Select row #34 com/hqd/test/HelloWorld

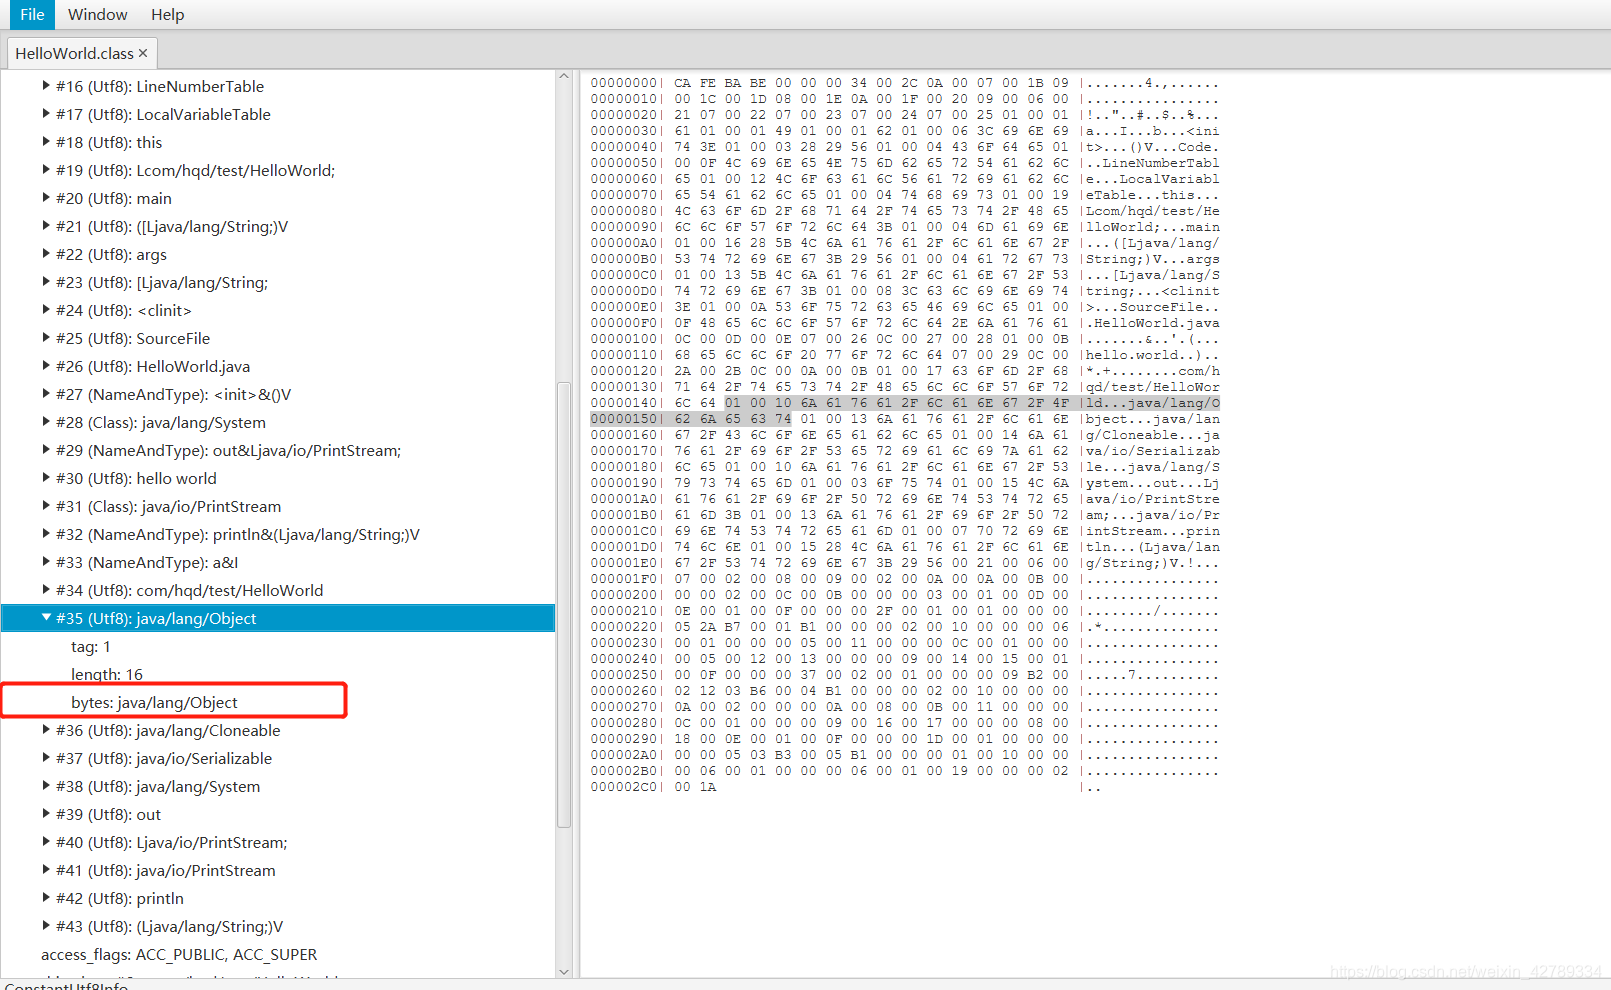tap(278, 590)
